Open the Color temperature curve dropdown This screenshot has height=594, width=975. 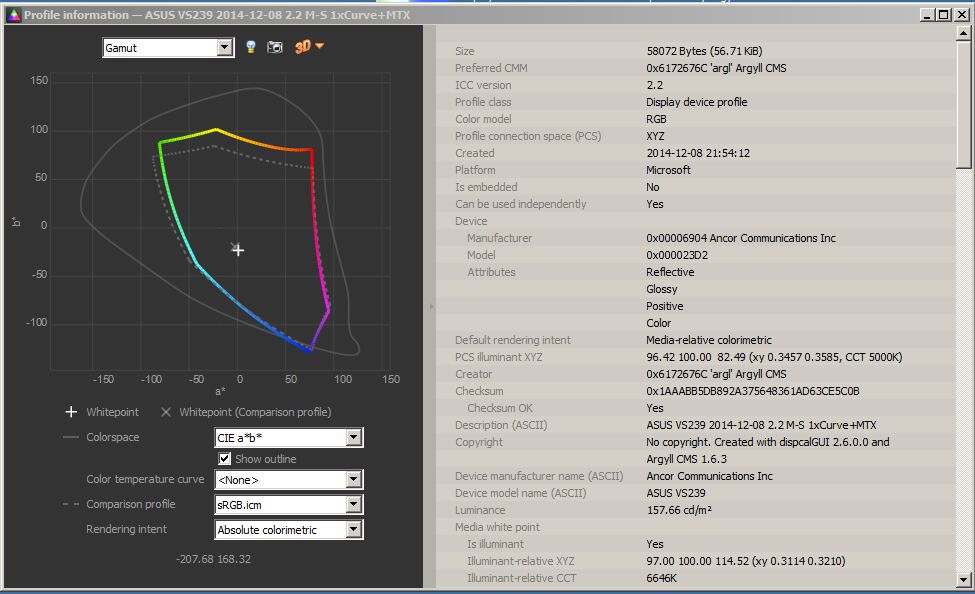point(353,480)
